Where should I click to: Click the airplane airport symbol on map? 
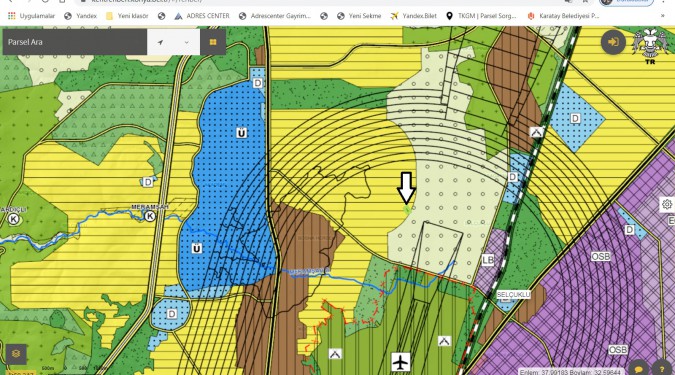coord(400,362)
